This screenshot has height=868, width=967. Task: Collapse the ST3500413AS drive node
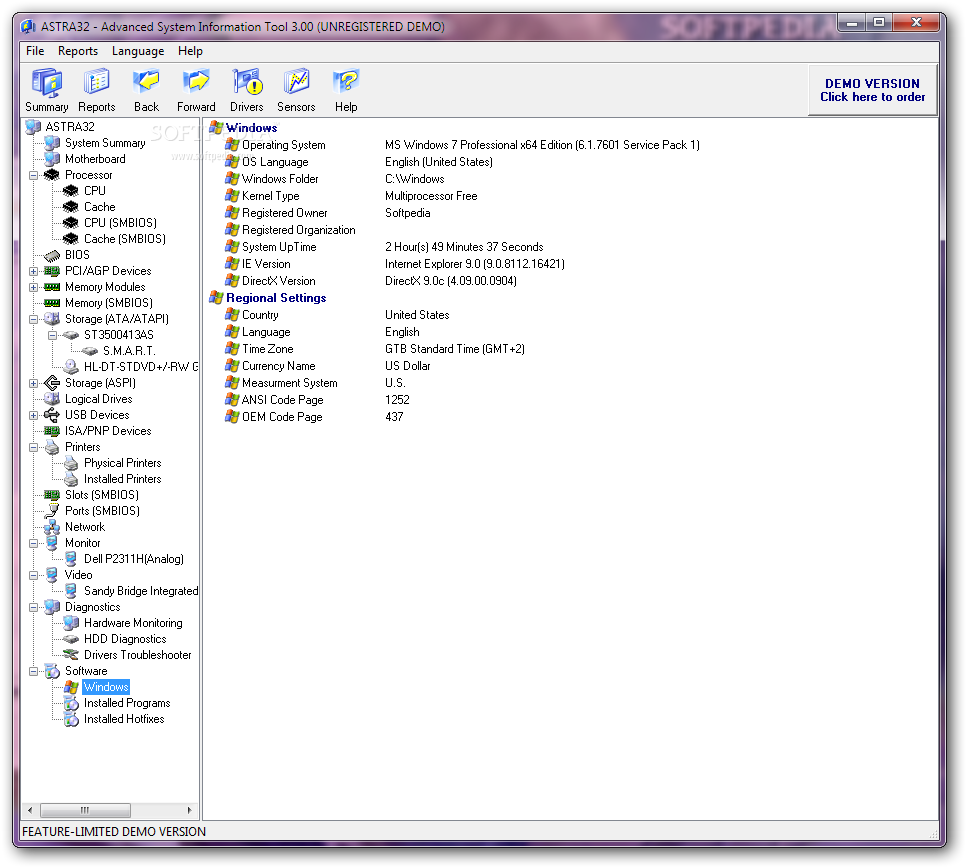(52, 336)
